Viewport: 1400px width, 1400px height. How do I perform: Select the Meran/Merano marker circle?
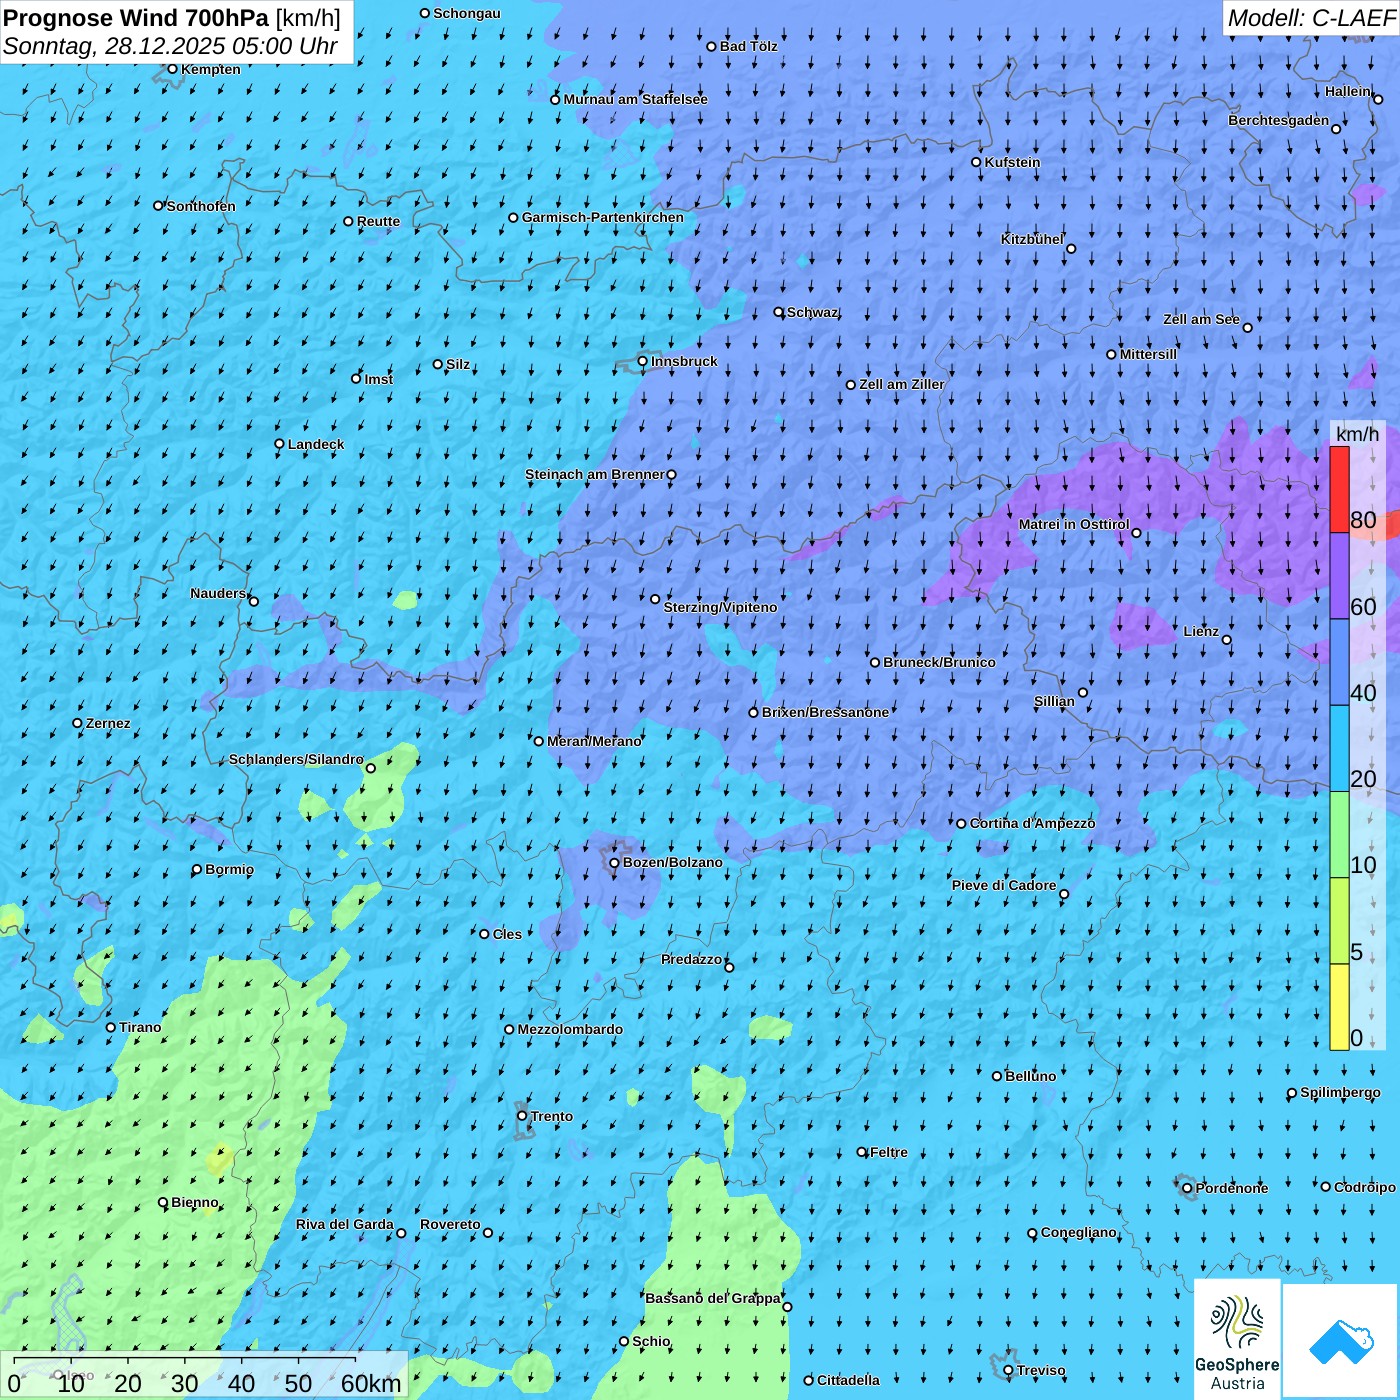click(539, 741)
